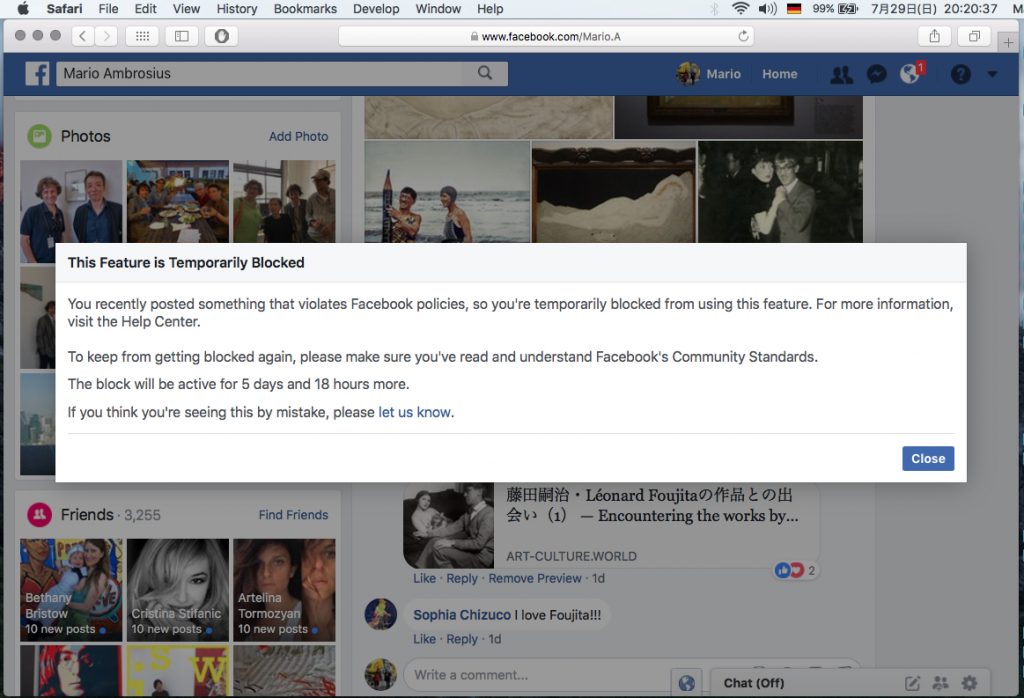Click the German flag input source

[794, 8]
